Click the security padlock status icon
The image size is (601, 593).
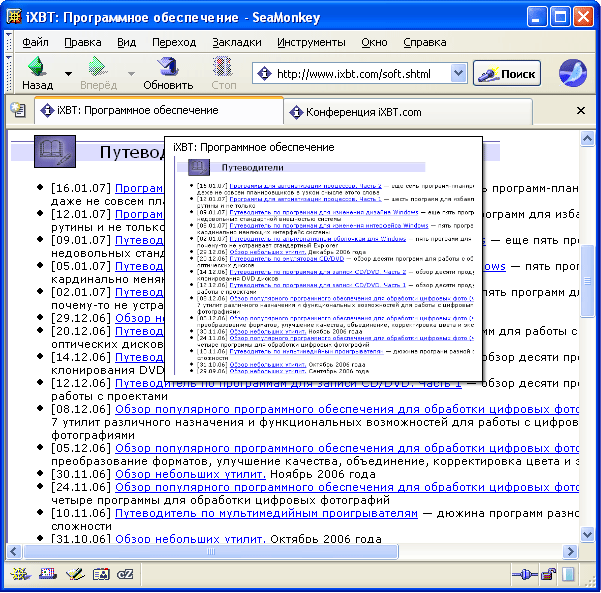[x=548, y=574]
